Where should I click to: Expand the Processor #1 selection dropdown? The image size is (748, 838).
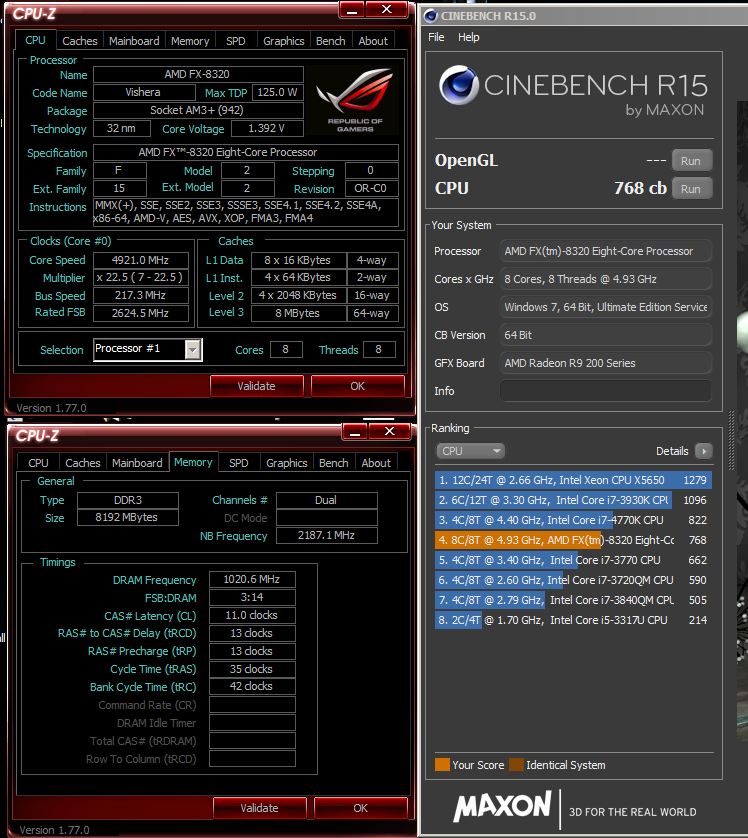(x=193, y=350)
